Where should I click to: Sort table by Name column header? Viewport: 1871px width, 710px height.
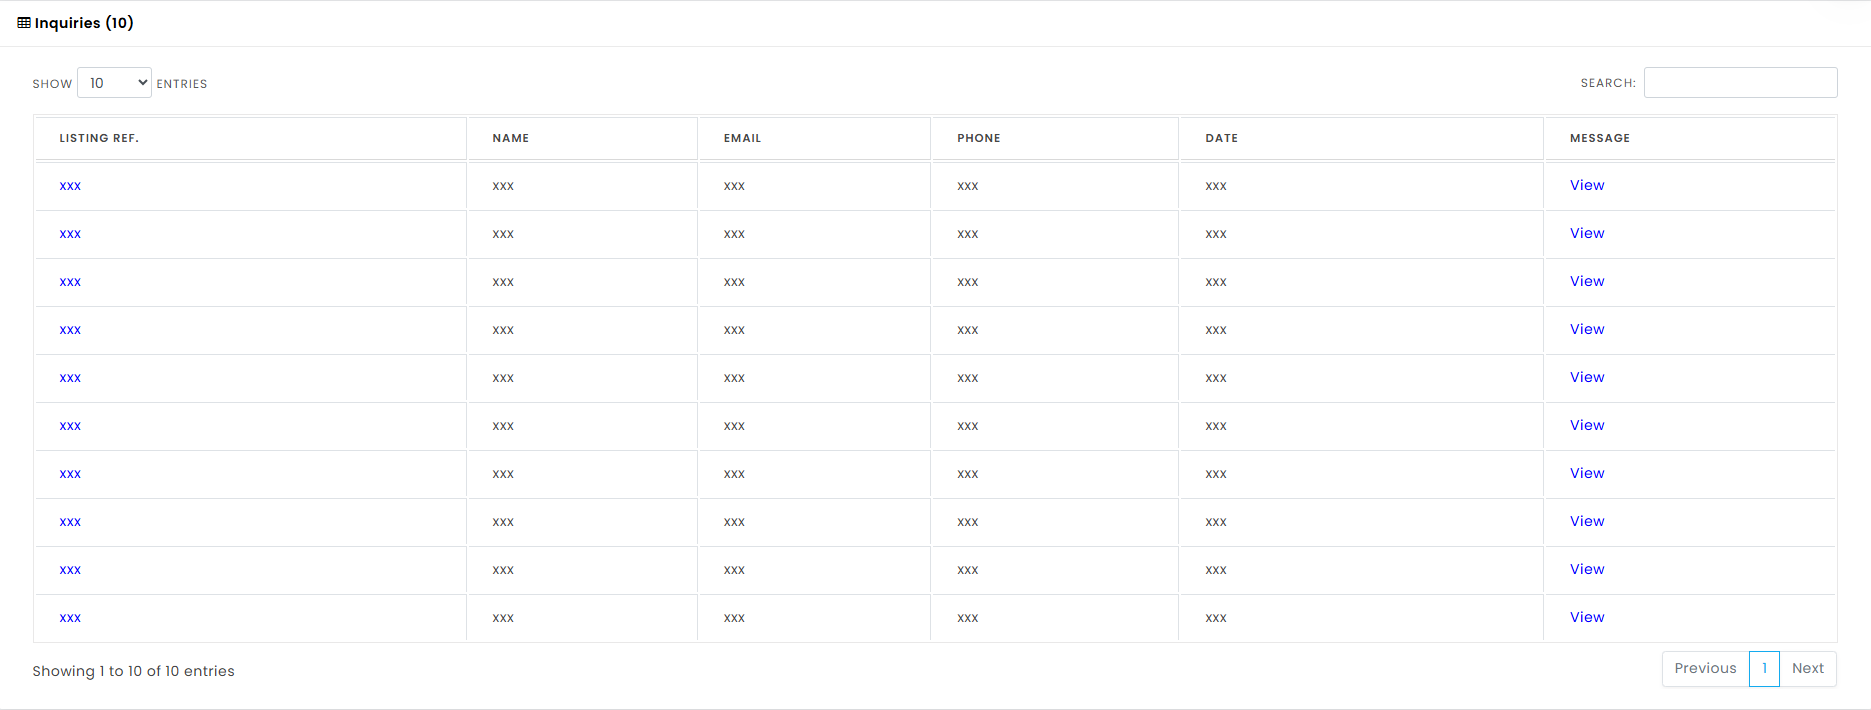582,138
